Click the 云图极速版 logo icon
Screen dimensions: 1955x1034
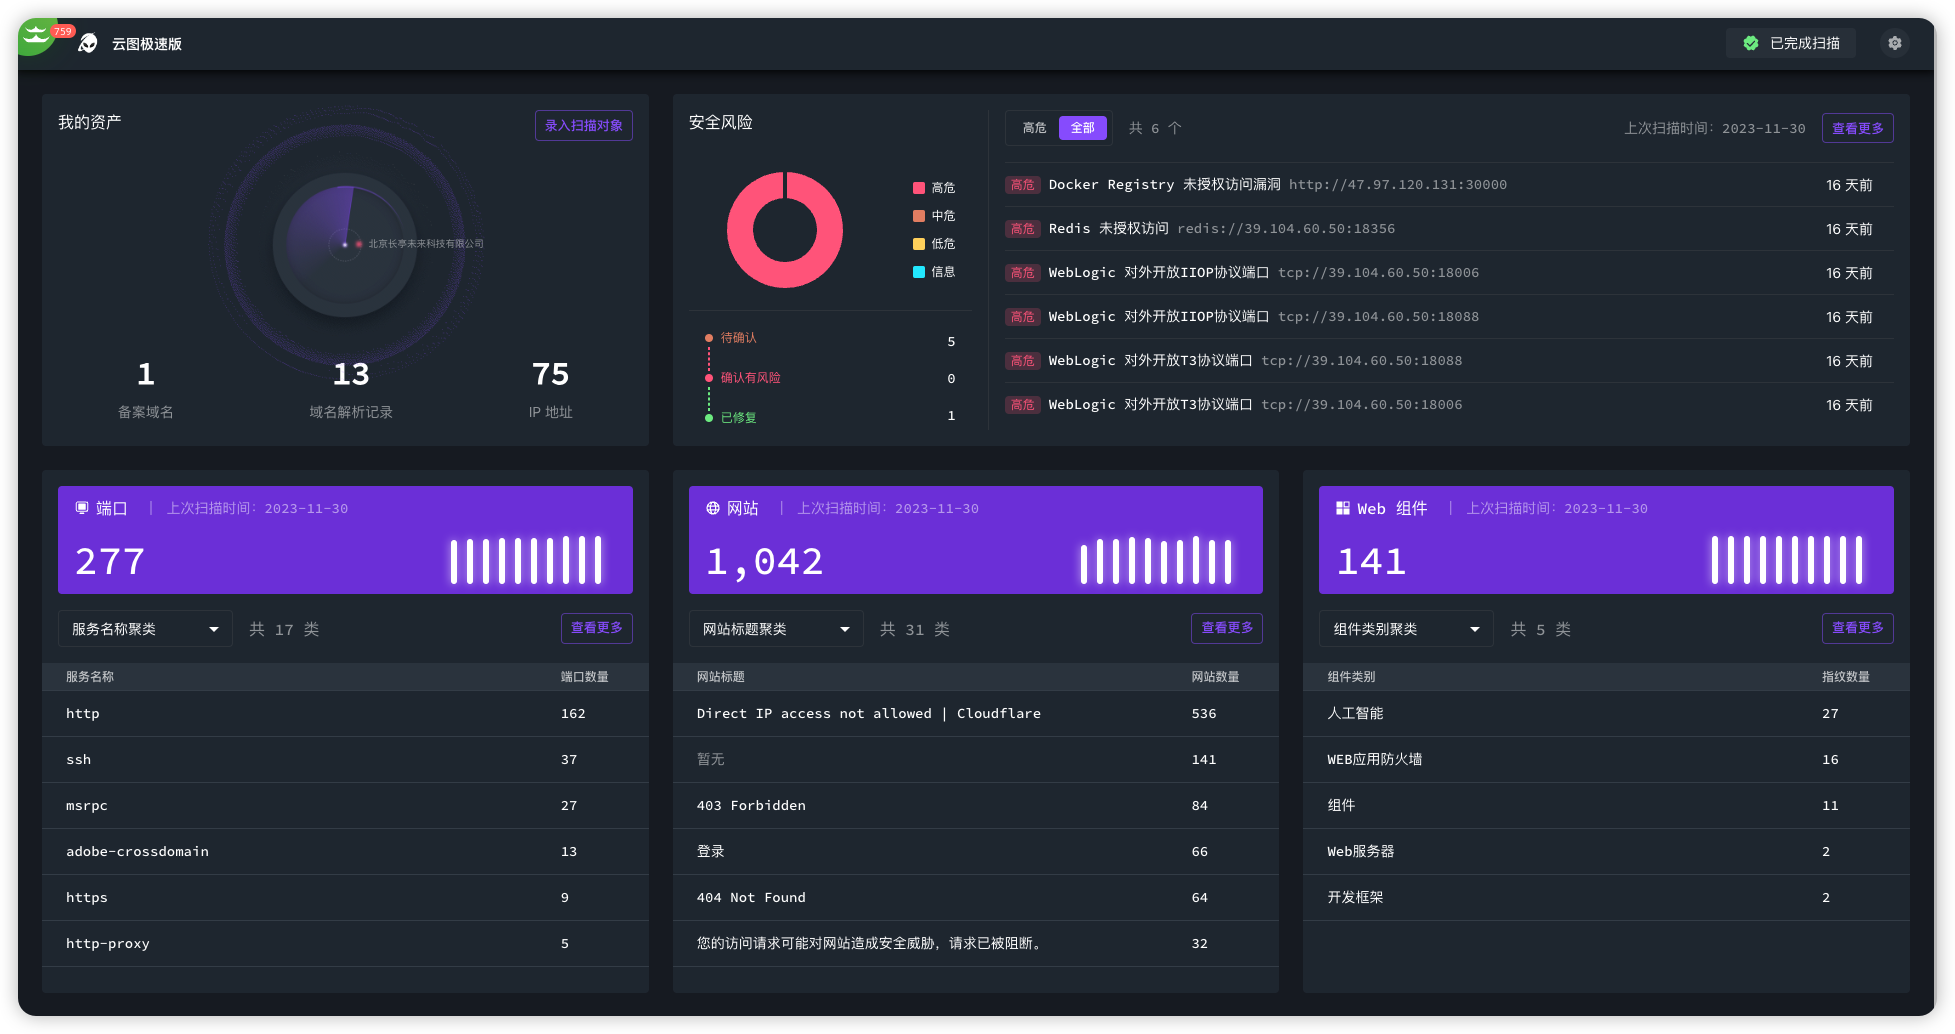click(88, 43)
